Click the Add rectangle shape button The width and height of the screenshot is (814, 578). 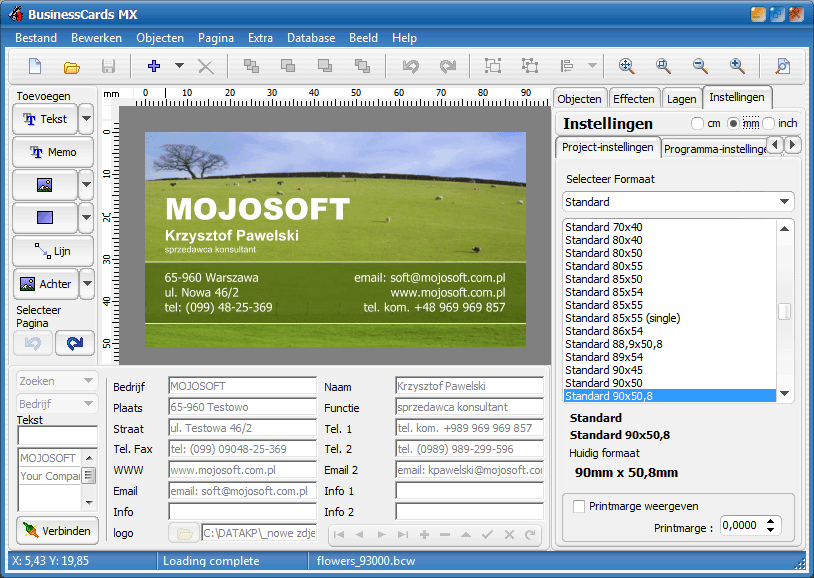point(45,218)
